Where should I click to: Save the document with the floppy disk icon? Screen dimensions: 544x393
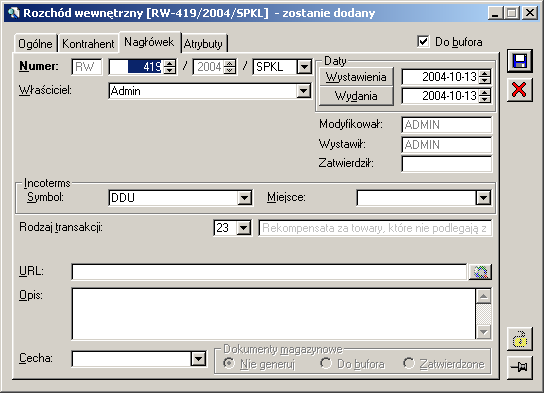[519, 61]
